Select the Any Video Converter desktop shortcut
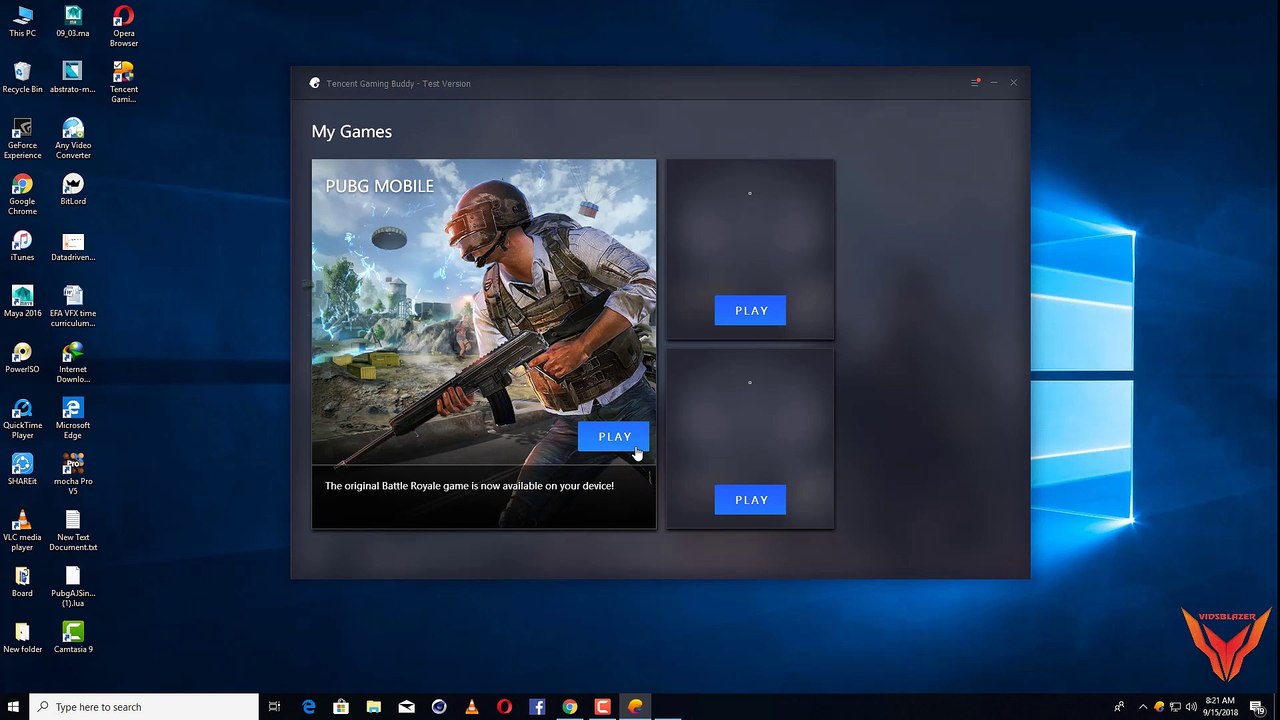 click(73, 138)
